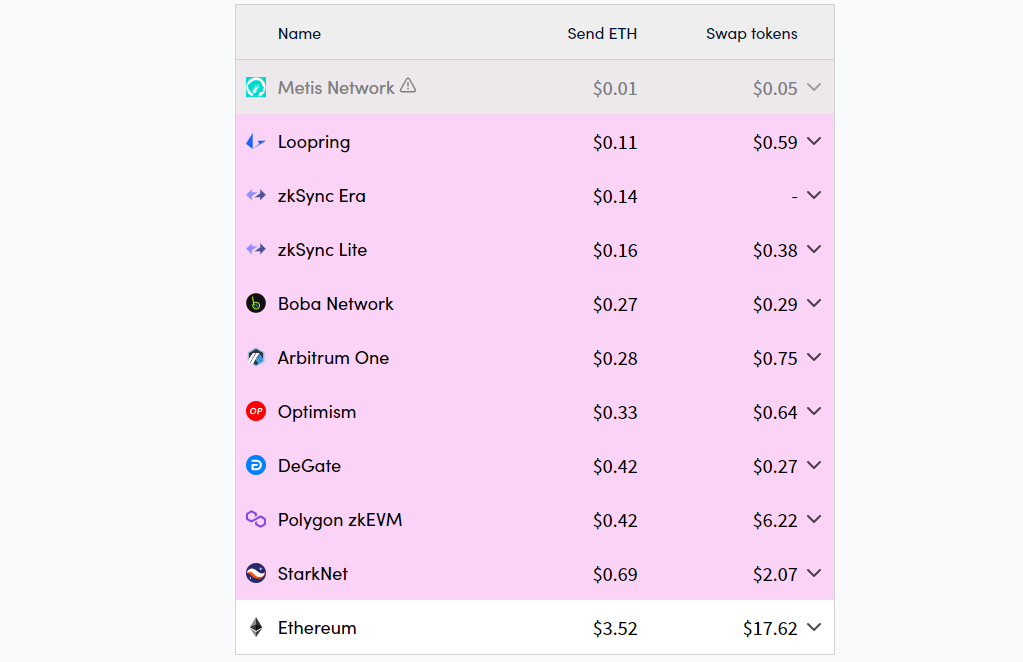Click the Polygon zkEVM logo icon
Viewport: 1023px width, 662px height.
(x=256, y=519)
